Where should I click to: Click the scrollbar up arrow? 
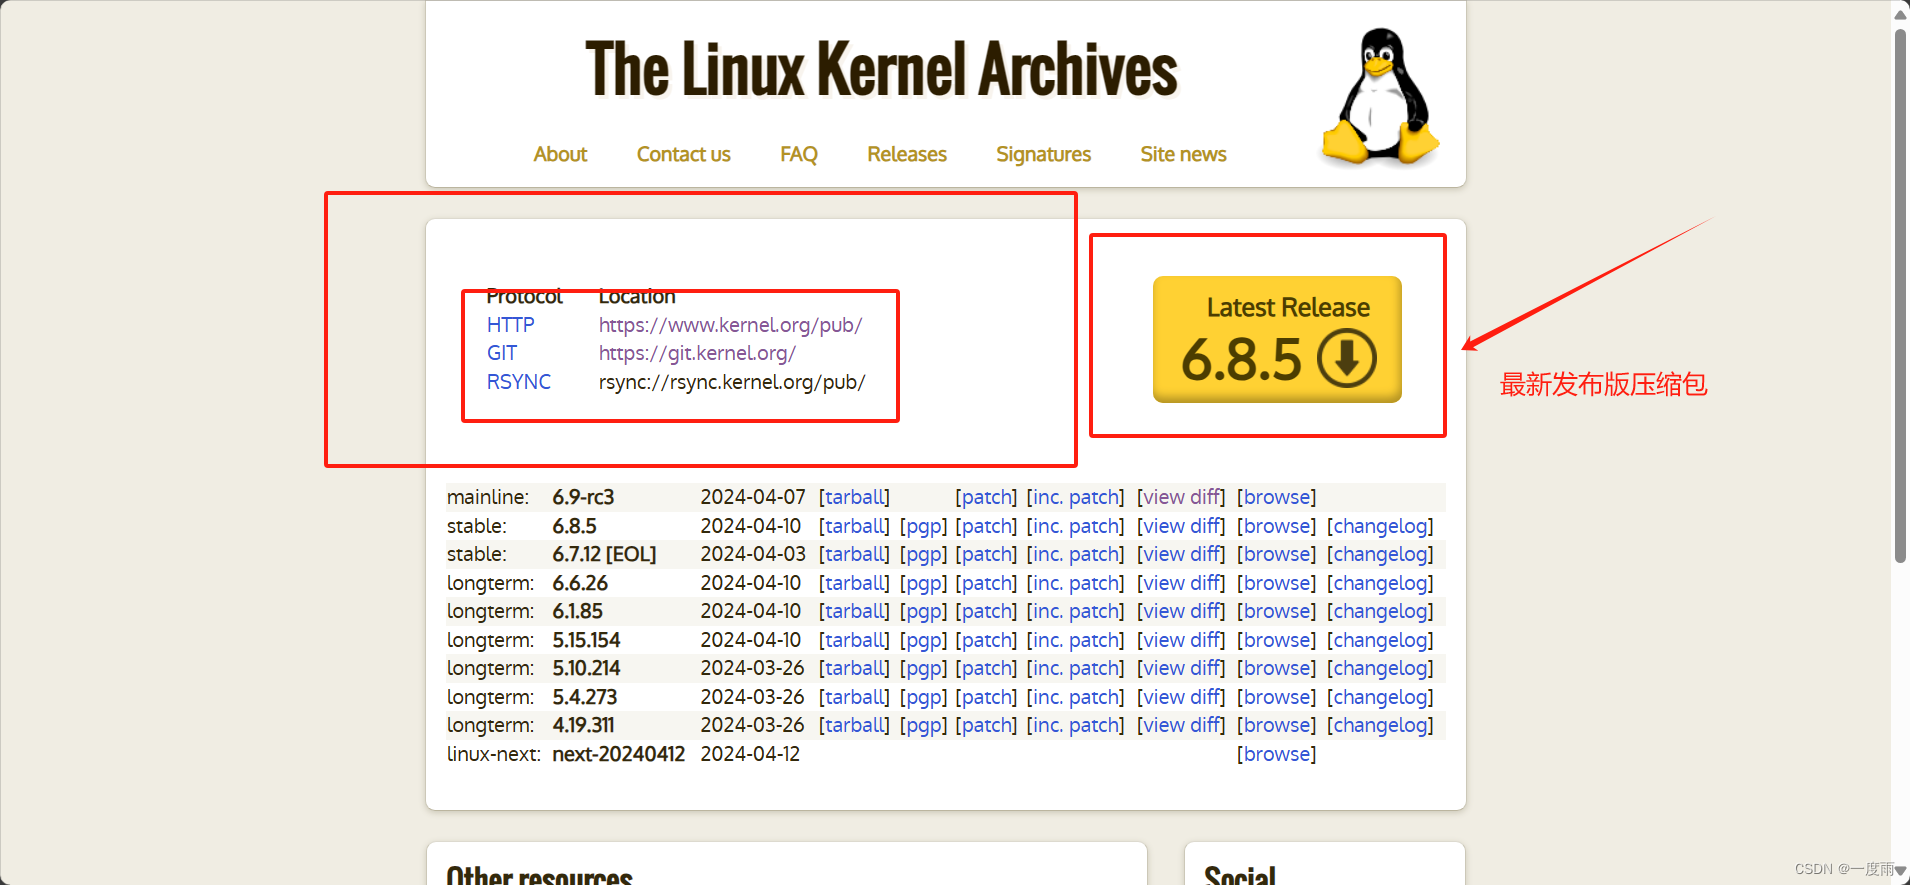pos(1900,14)
